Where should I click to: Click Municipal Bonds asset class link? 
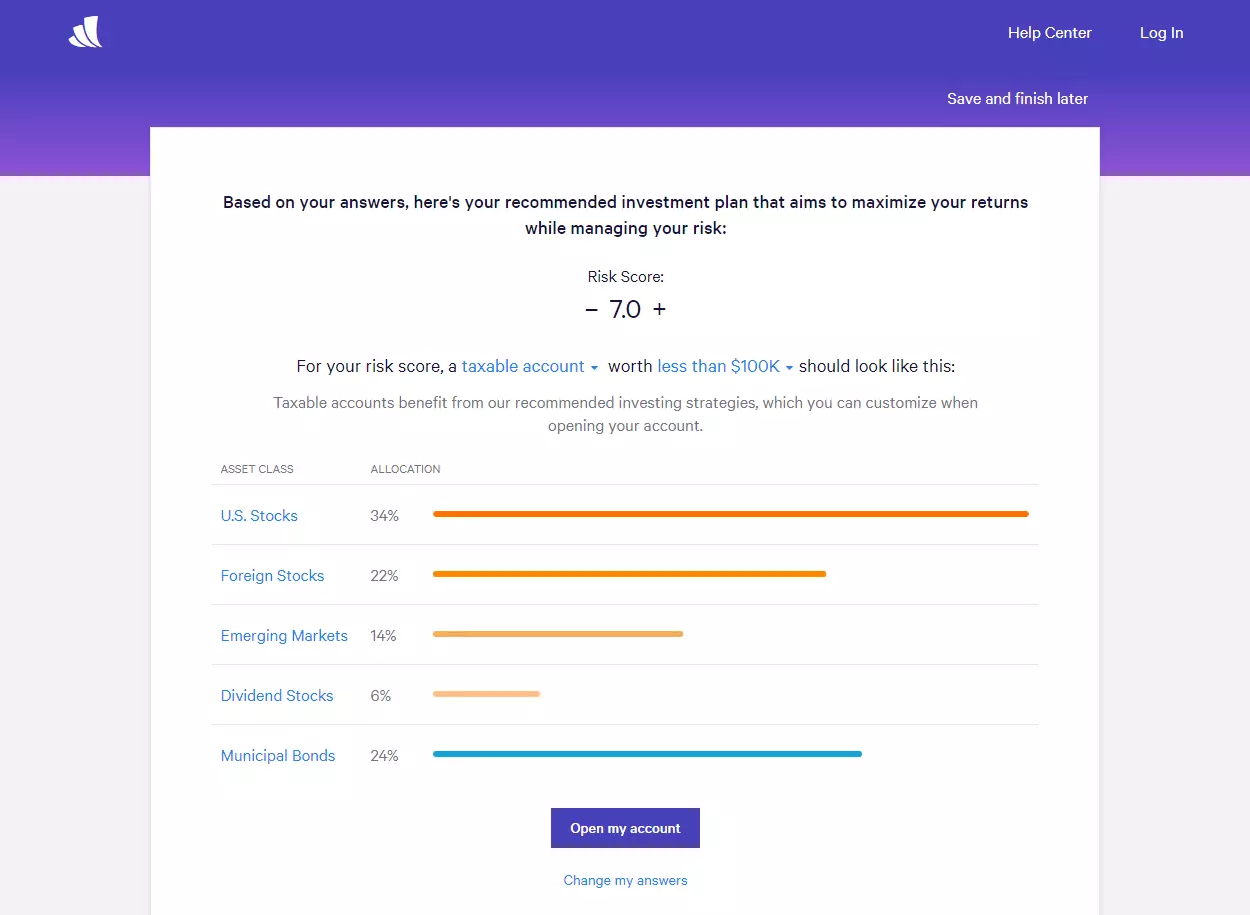[x=278, y=756]
